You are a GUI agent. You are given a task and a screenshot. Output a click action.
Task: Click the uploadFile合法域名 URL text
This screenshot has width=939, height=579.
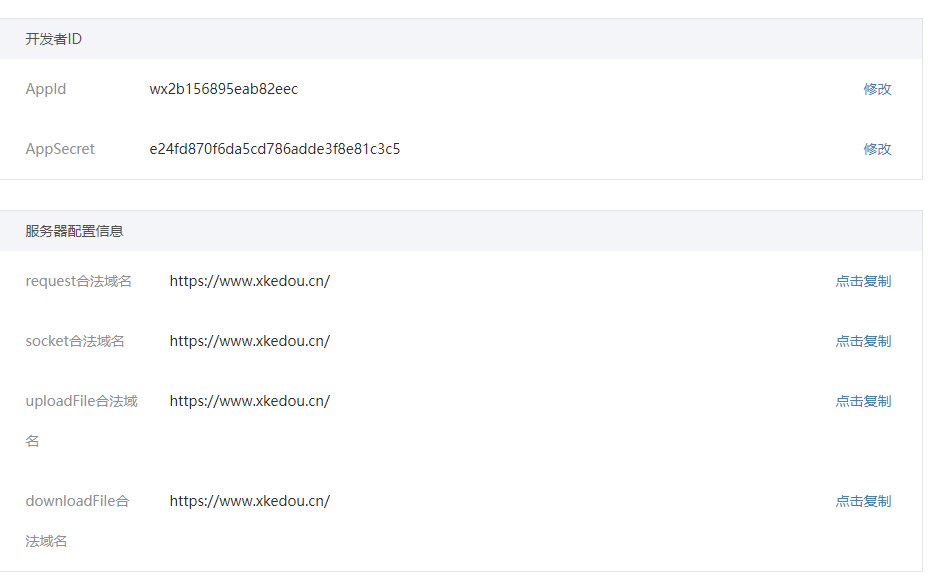coord(250,401)
